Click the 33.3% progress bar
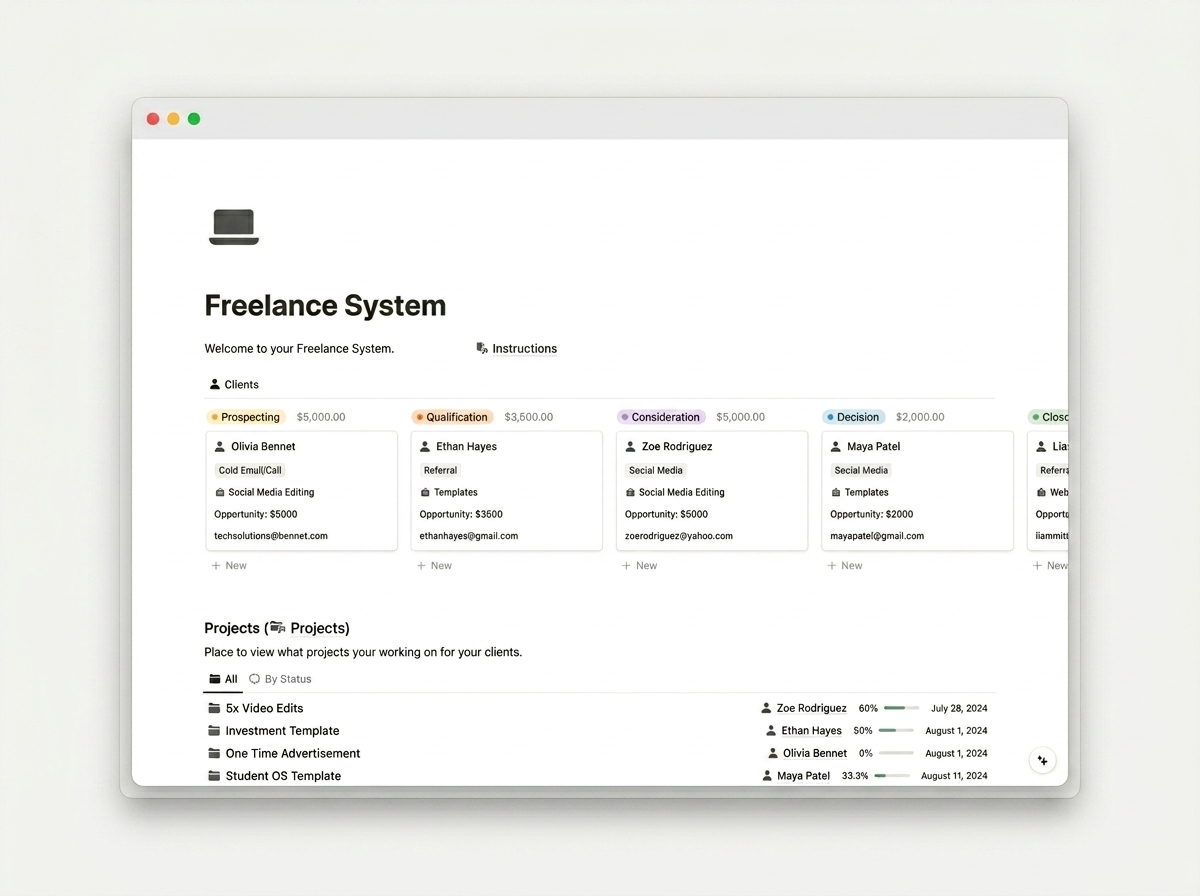1200x896 pixels. [892, 776]
